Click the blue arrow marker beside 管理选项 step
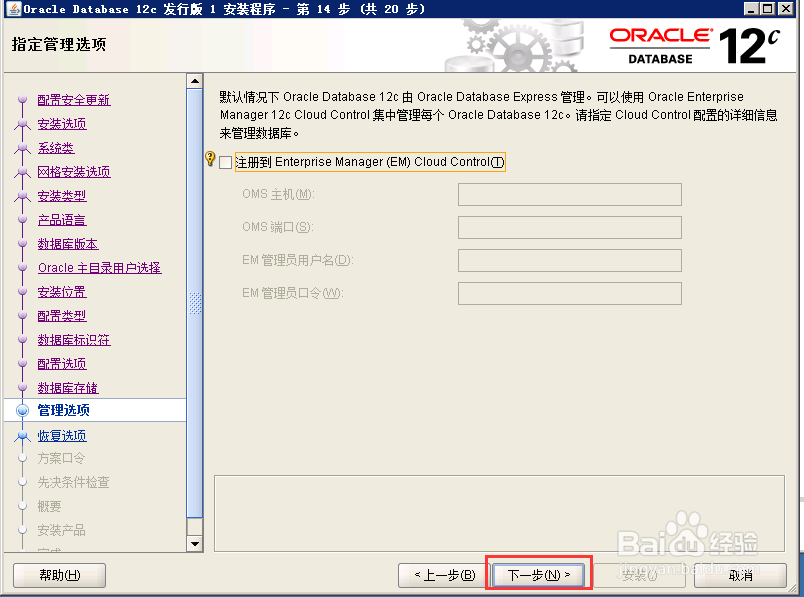 pos(22,410)
